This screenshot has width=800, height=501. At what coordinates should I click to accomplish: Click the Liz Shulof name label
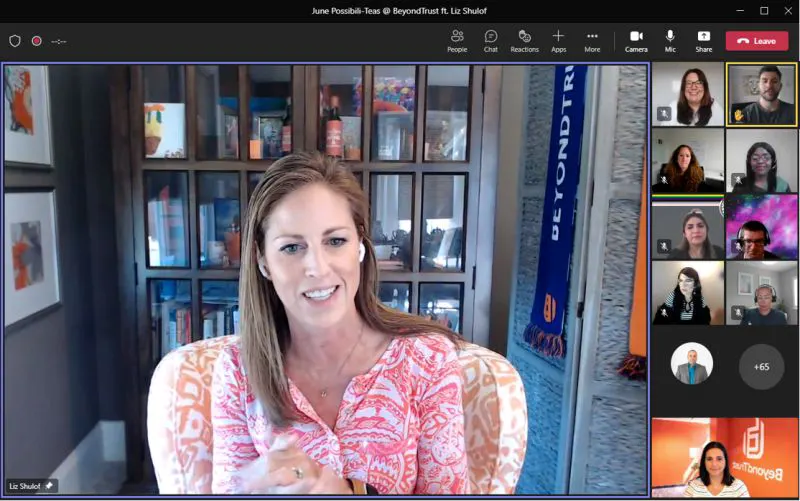click(24, 486)
